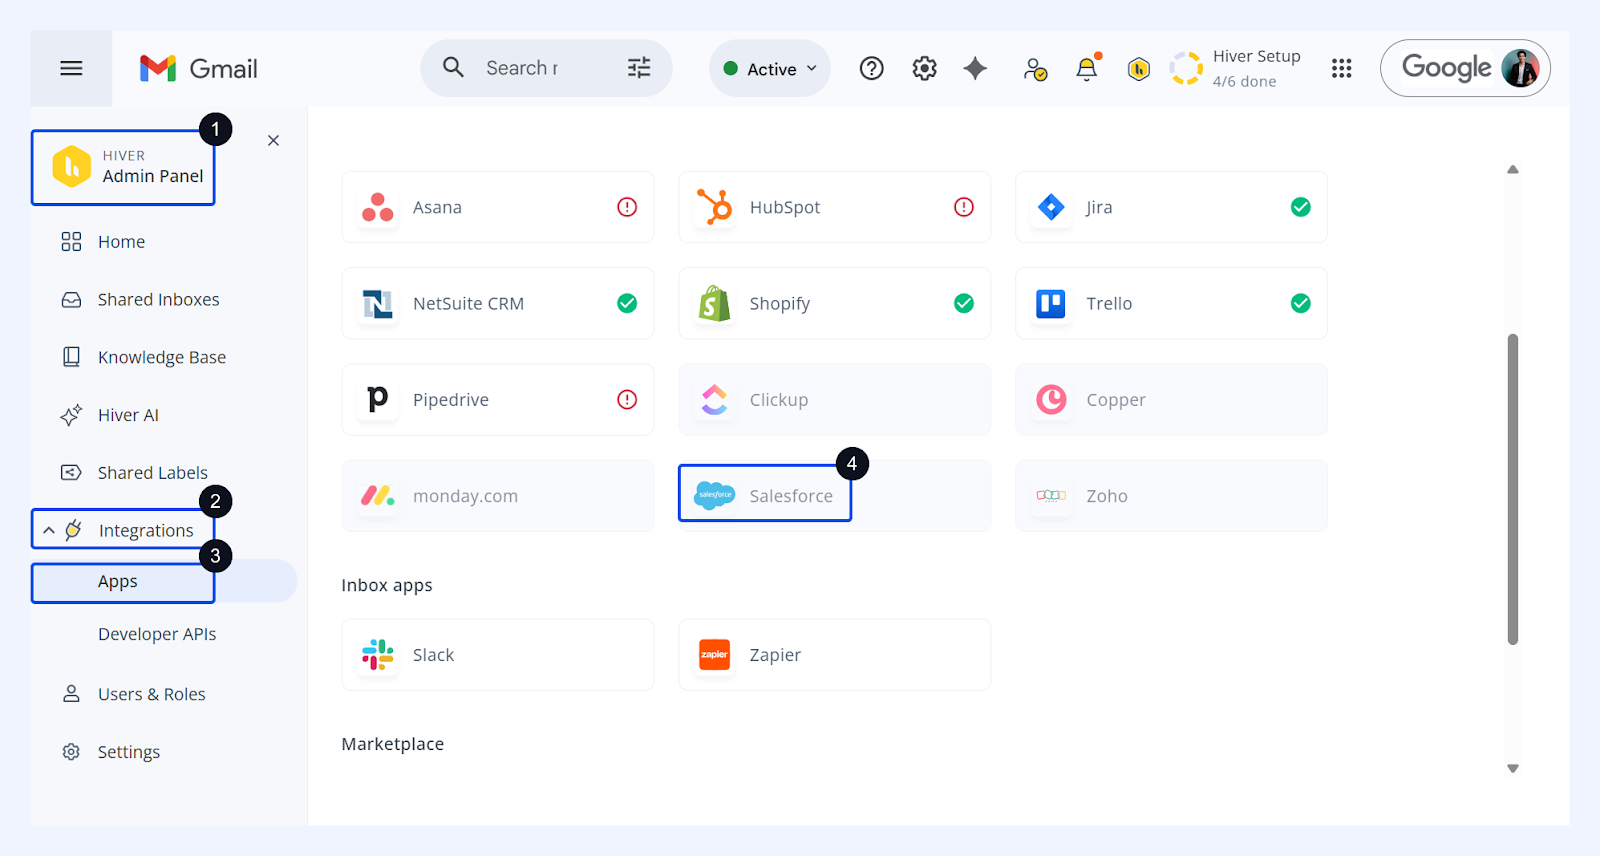The width and height of the screenshot is (1600, 856).
Task: Open the notifications bell
Action: tap(1087, 67)
